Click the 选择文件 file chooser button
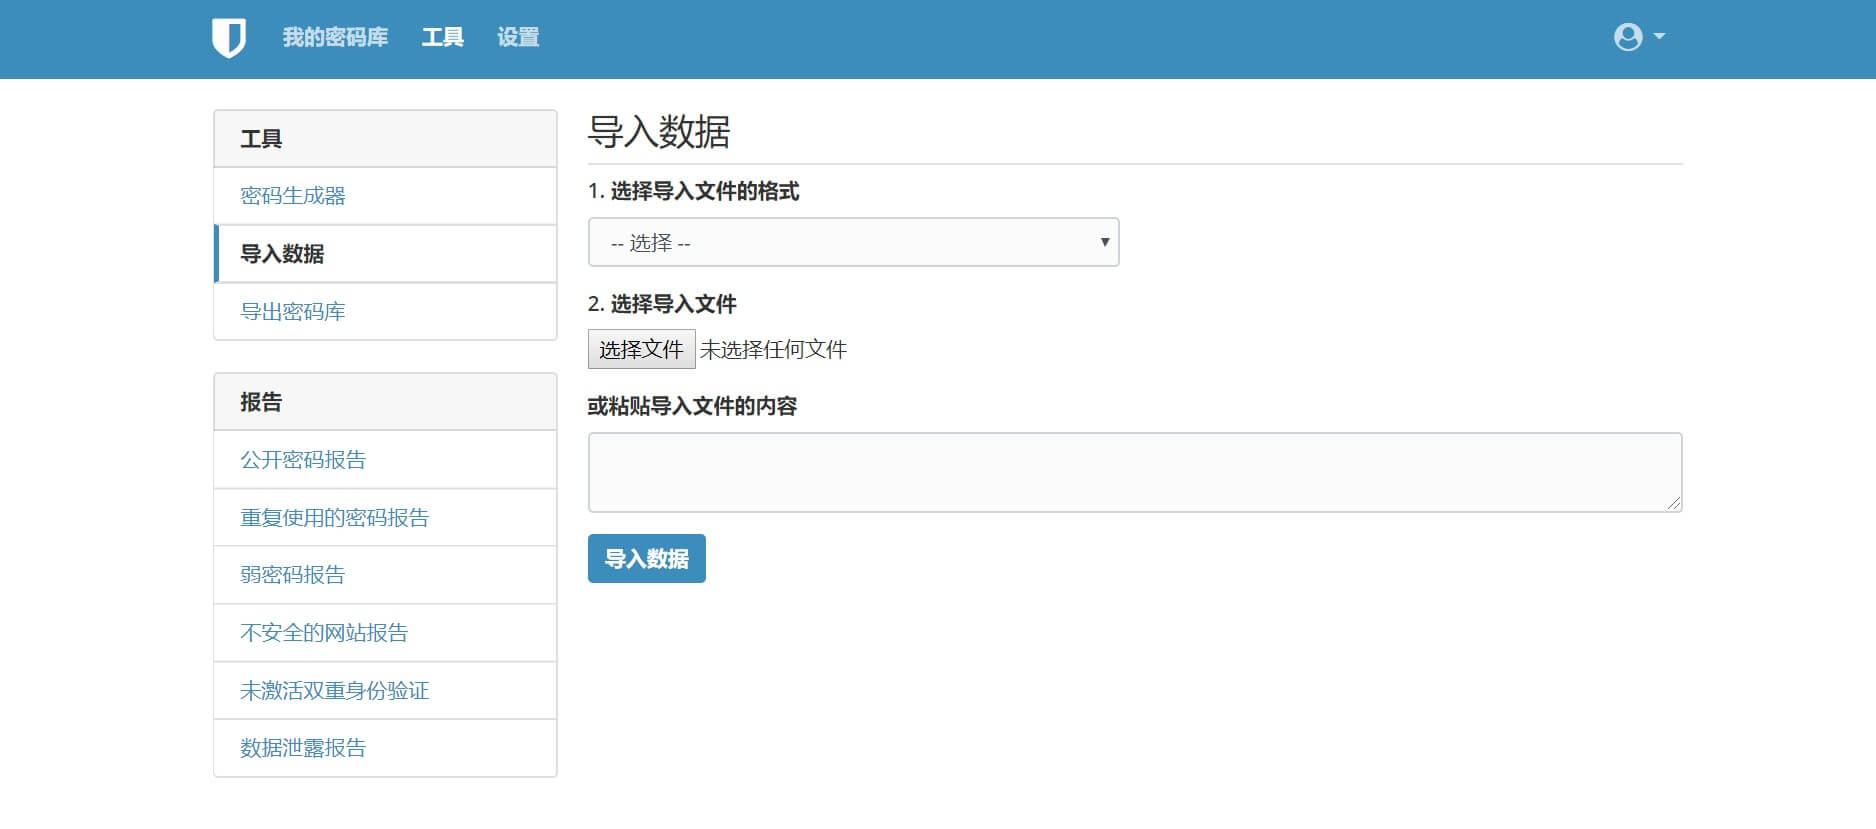The width and height of the screenshot is (1876, 829). tap(641, 350)
